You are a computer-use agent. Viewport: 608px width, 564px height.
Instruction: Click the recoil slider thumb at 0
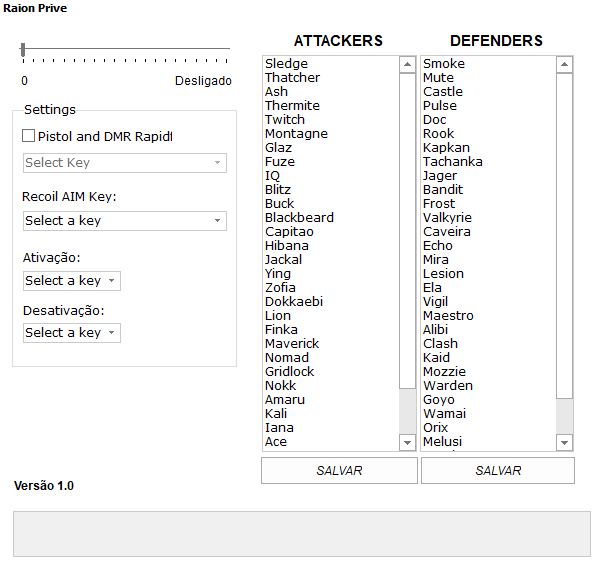coord(23,50)
